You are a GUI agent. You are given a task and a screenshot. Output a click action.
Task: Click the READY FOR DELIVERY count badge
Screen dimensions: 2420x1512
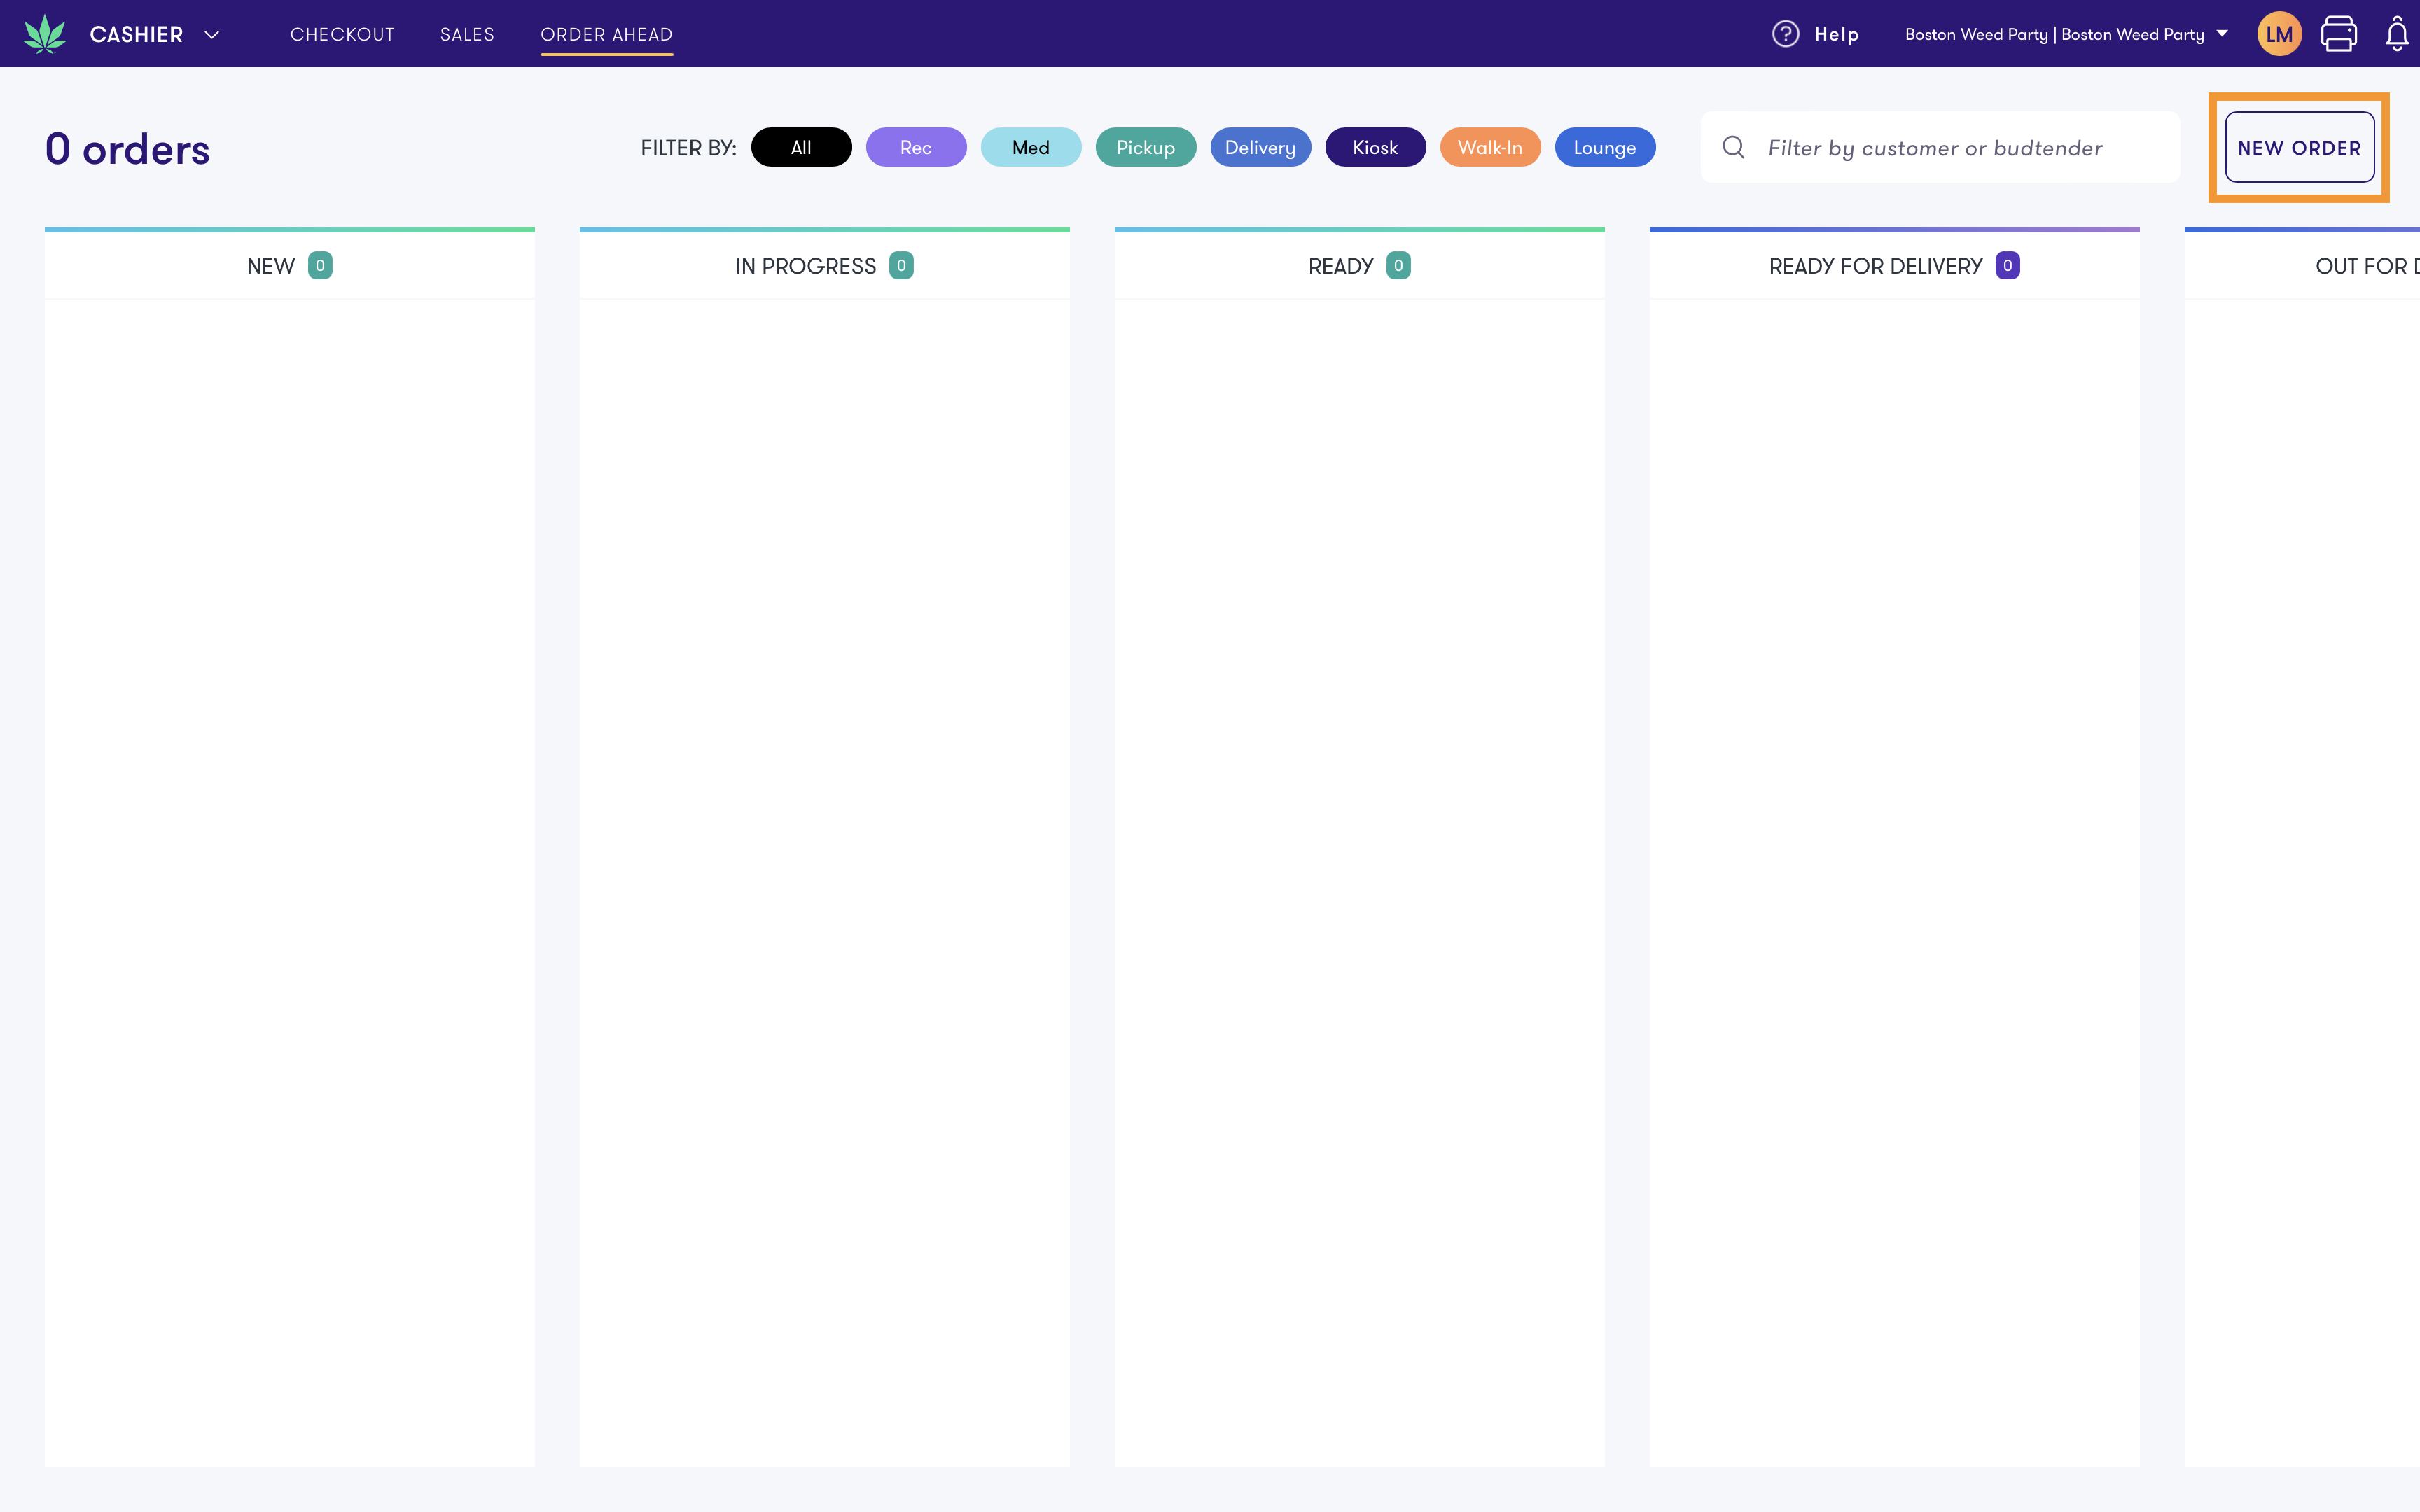click(2007, 265)
